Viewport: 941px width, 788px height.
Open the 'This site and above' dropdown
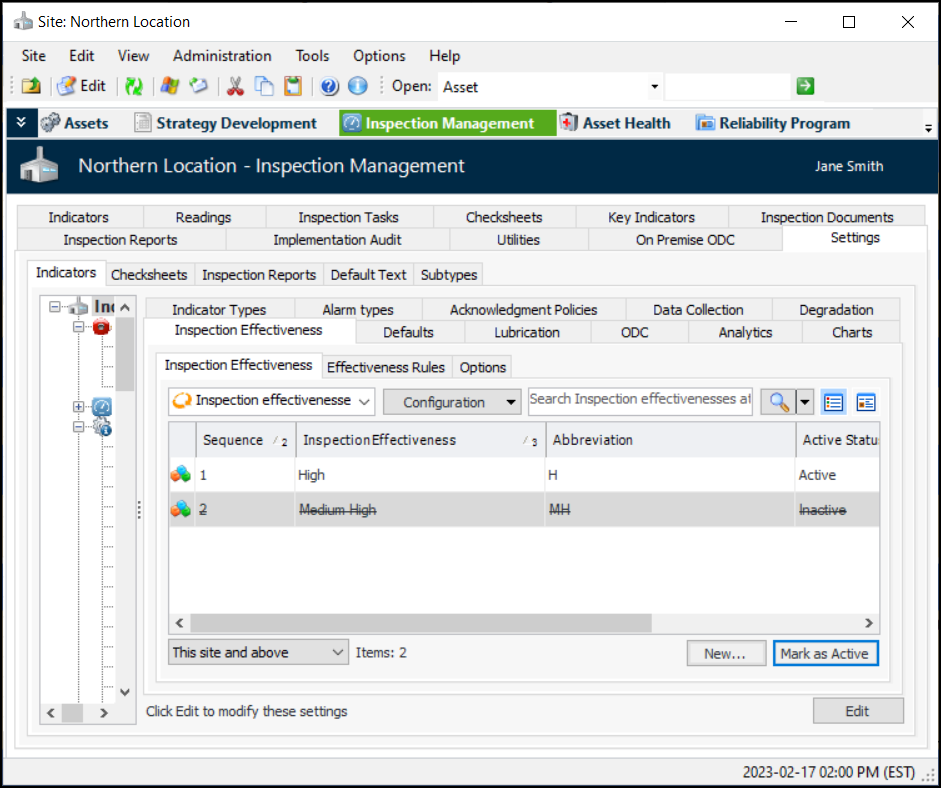click(258, 653)
